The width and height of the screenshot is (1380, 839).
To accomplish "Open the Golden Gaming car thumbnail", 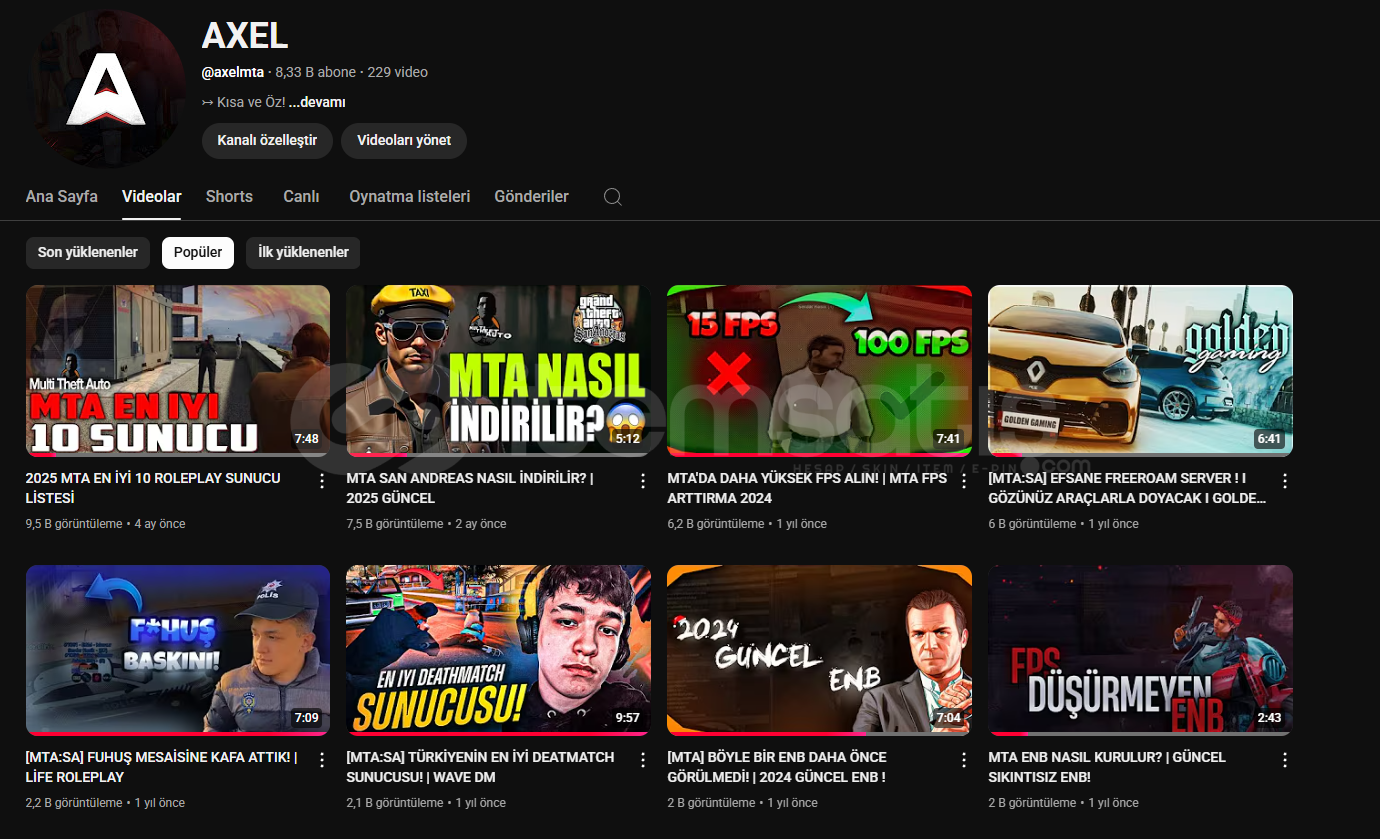I will point(1140,371).
